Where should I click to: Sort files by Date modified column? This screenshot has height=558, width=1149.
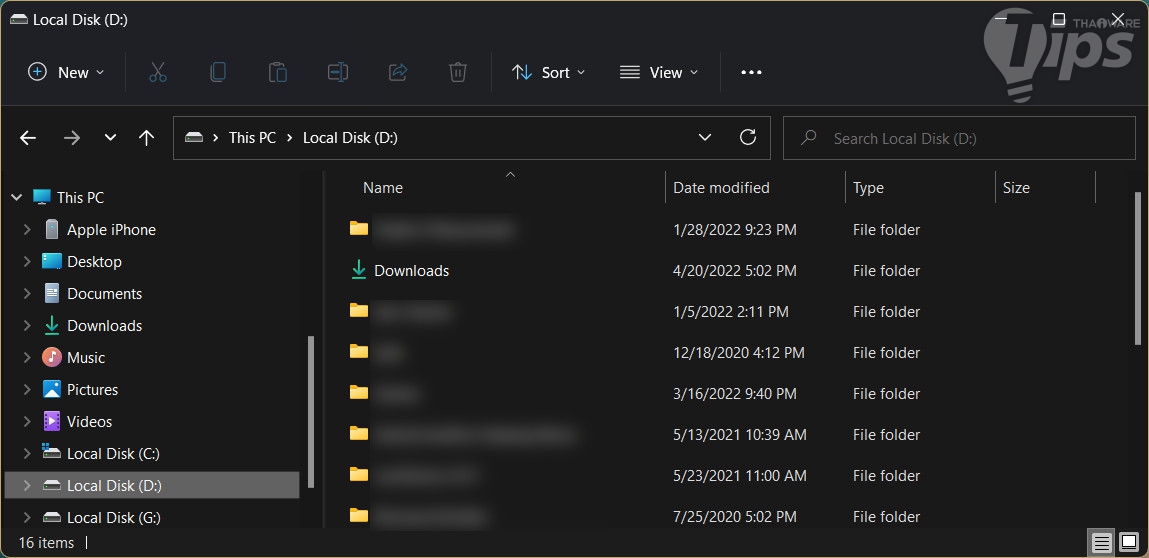pos(721,188)
